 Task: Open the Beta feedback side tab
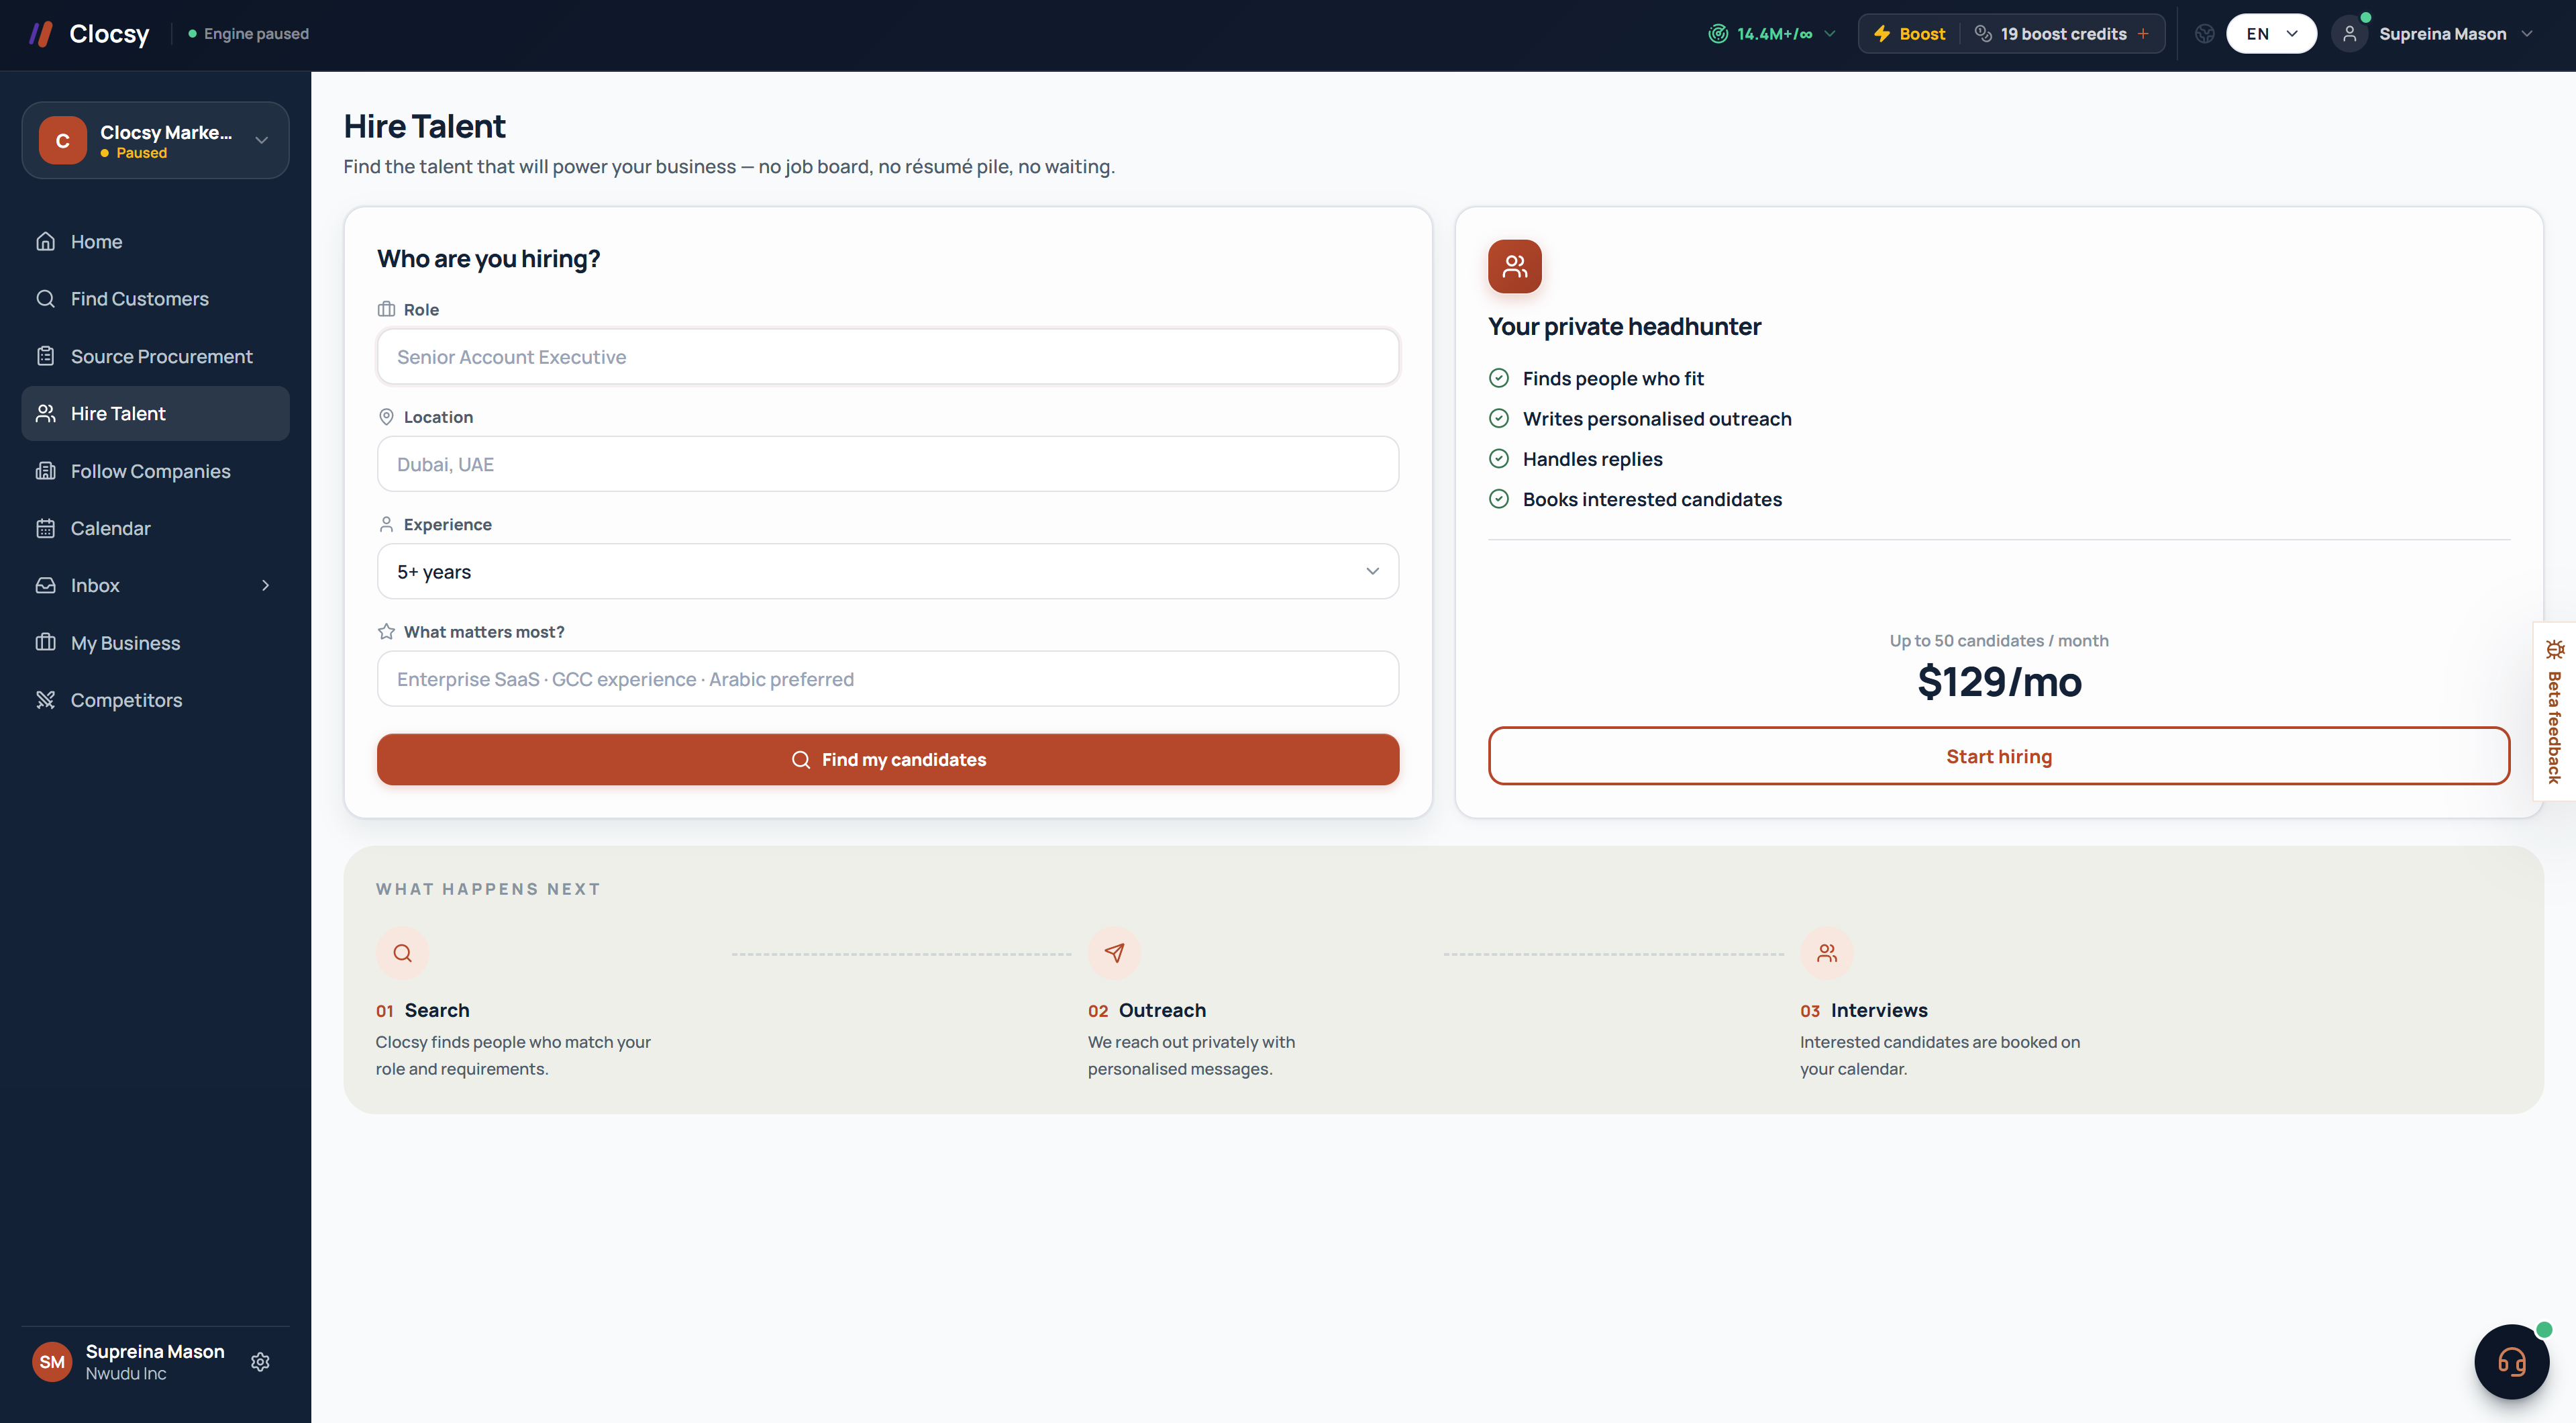point(2555,711)
